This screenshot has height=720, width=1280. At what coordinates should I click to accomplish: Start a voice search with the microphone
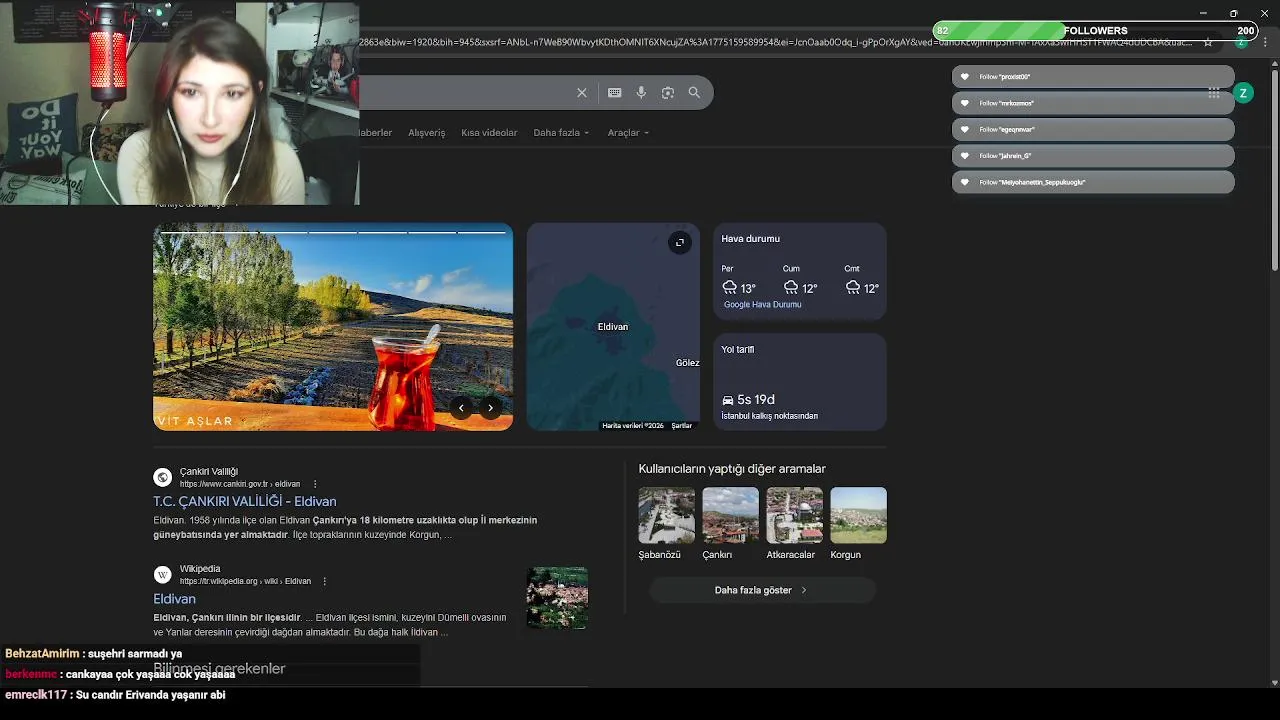(641, 92)
